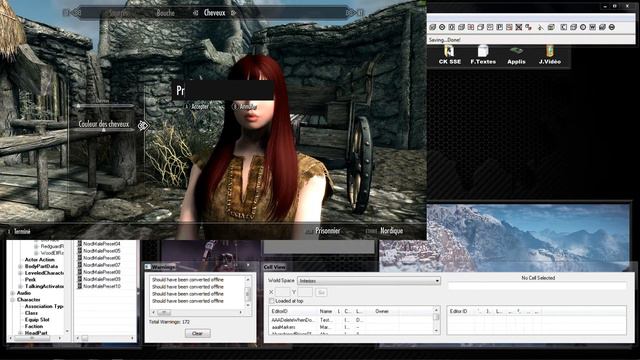Click the Warnings list horizontal scrollbar
The image size is (640, 360).
pyautogui.click(x=197, y=312)
